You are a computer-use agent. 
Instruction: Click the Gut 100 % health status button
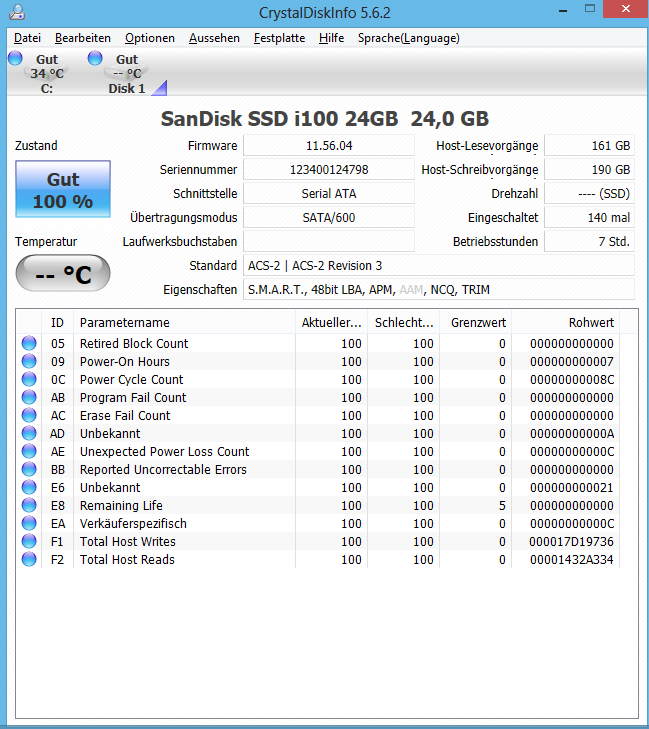[63, 189]
